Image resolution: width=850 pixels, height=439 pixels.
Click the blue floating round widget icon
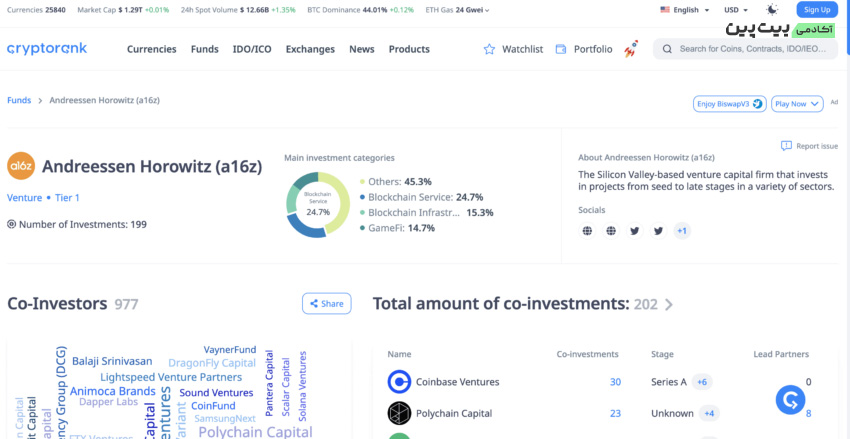pyautogui.click(x=790, y=400)
